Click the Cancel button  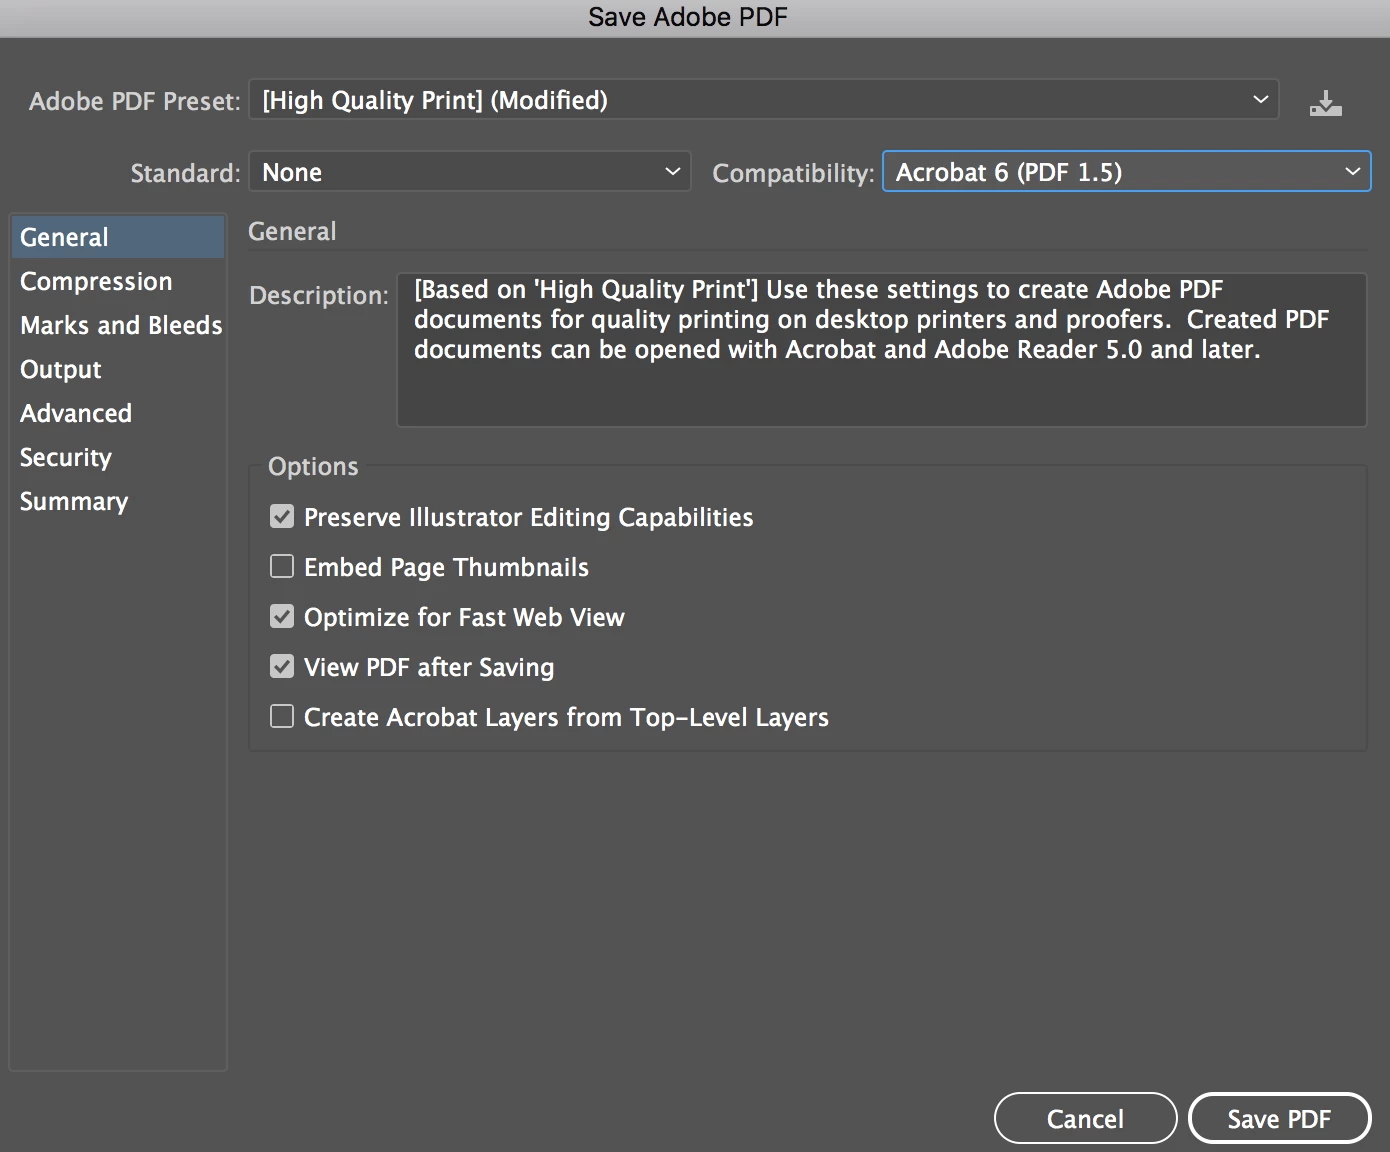coord(1086,1118)
